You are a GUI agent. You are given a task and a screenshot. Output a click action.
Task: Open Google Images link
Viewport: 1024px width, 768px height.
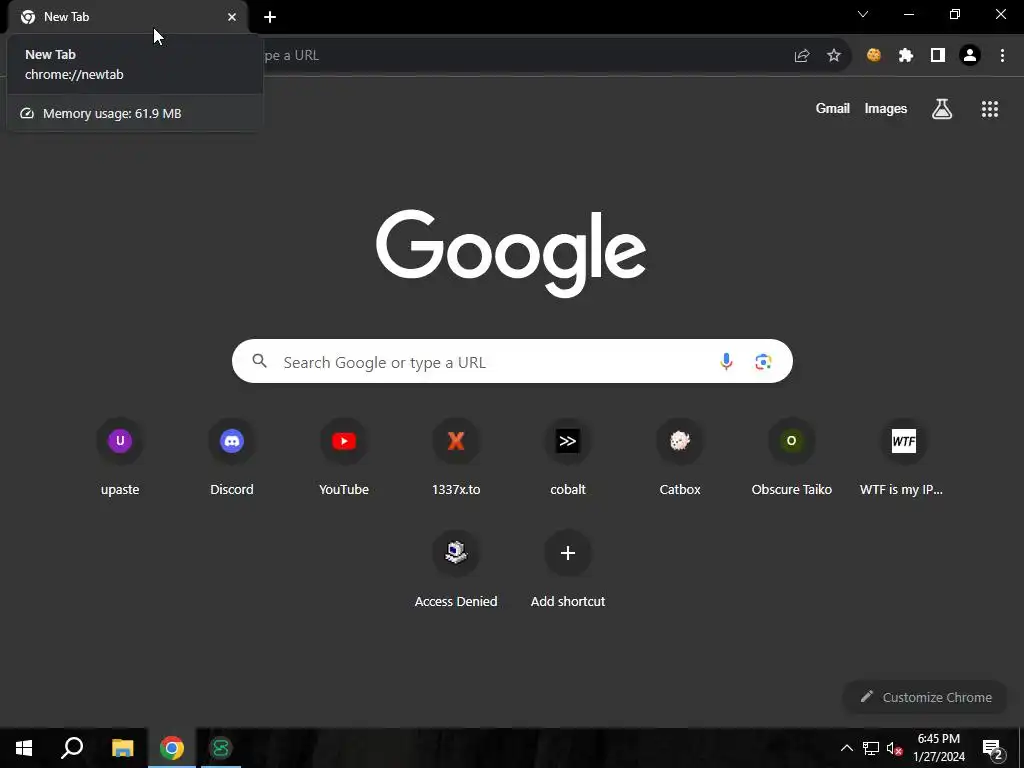[x=886, y=108]
